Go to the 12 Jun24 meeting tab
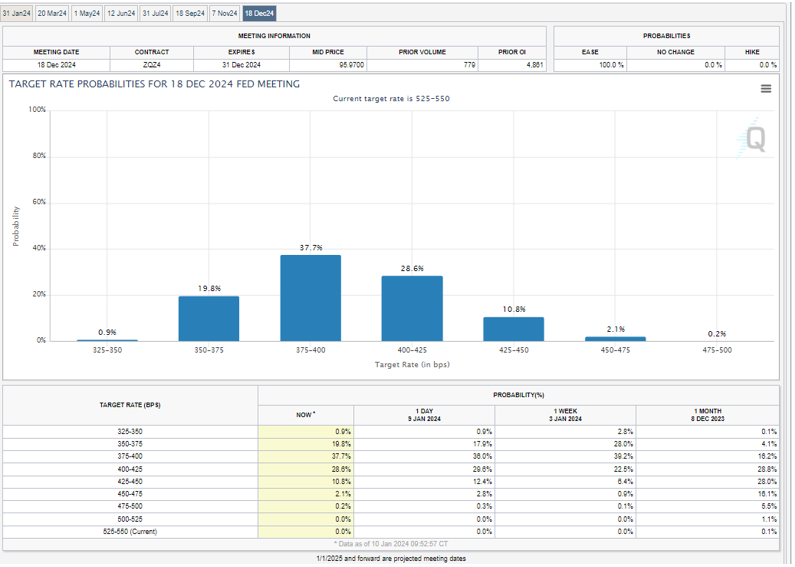Image resolution: width=795 pixels, height=567 pixels. pos(121,13)
